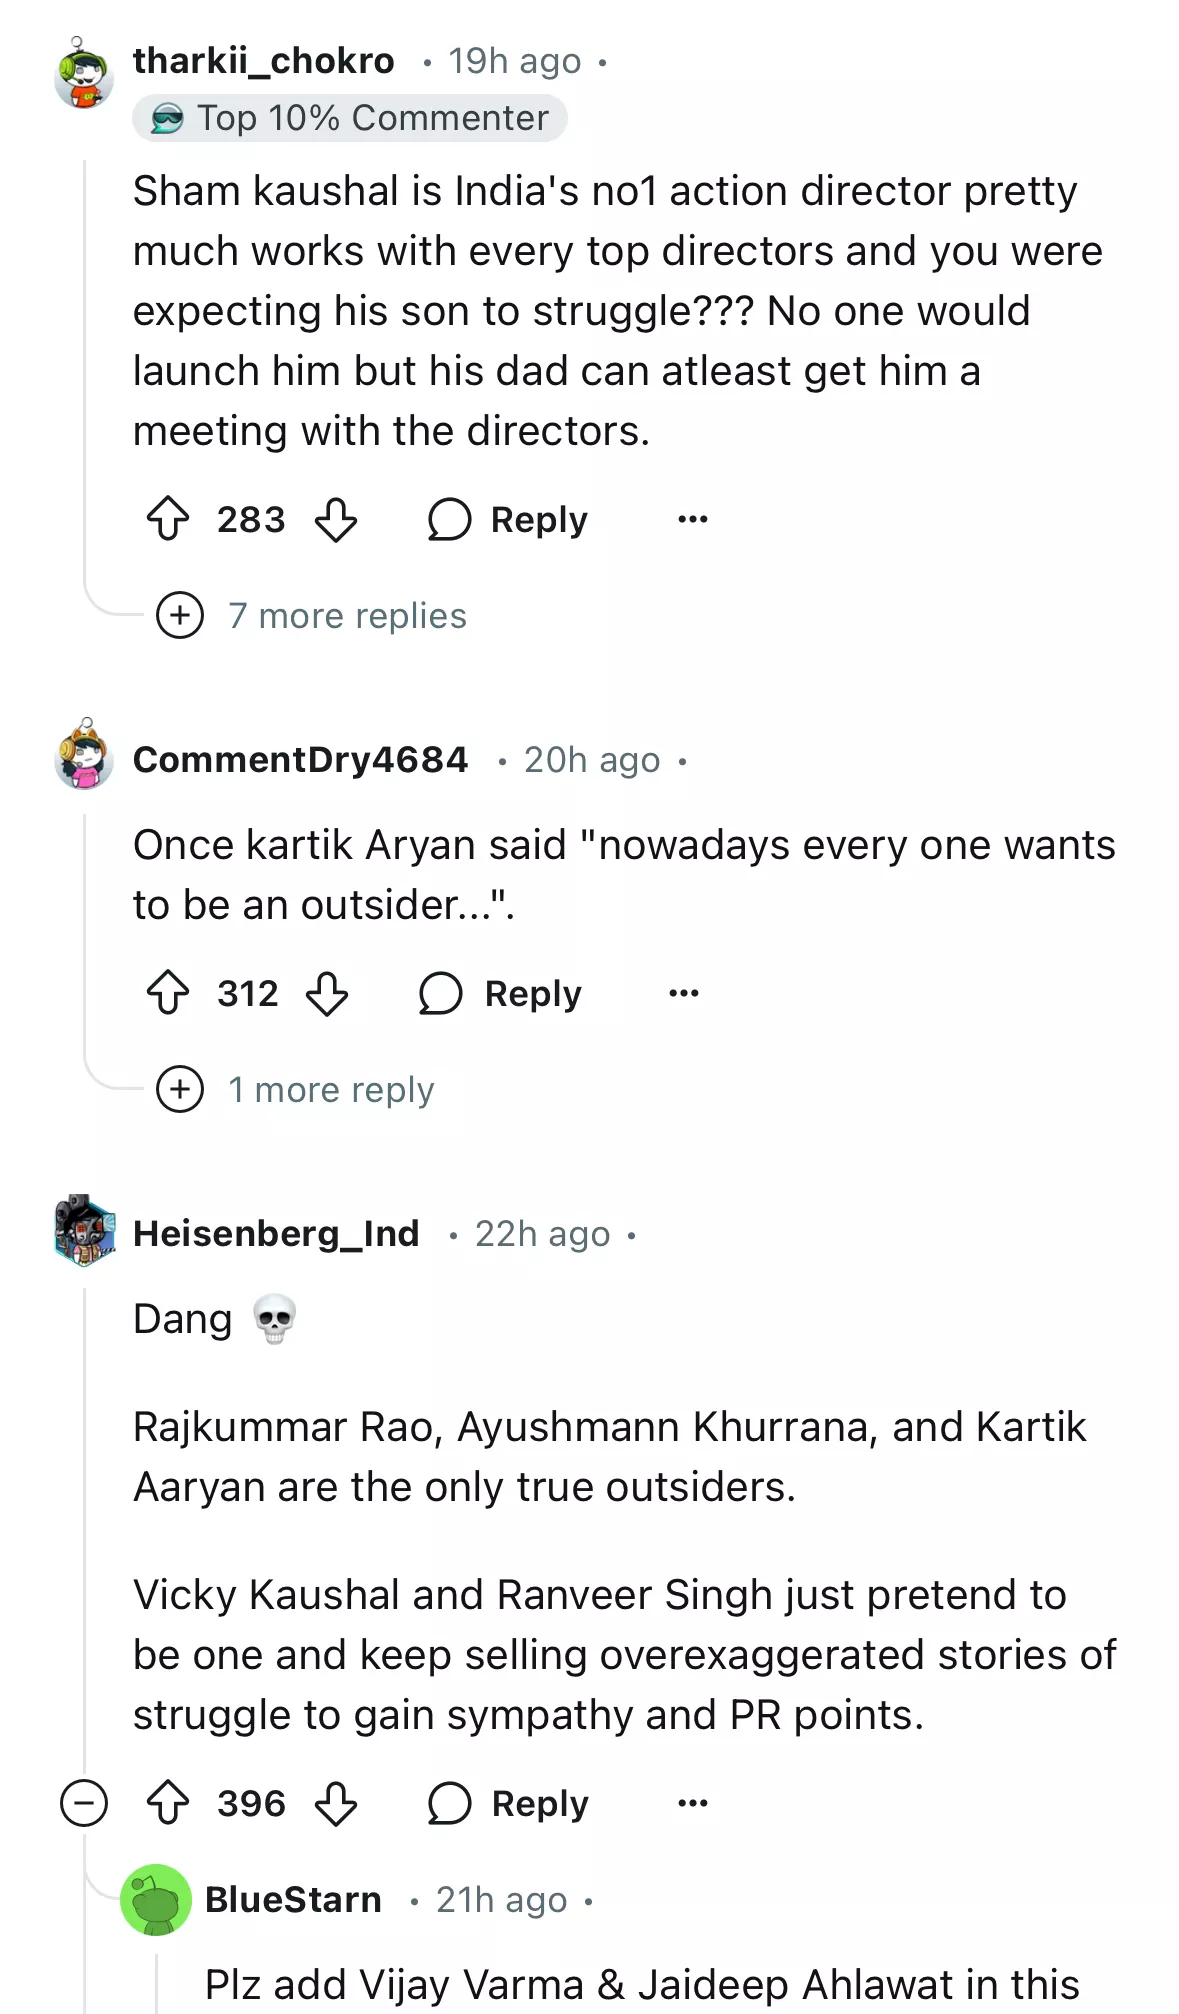This screenshot has width=1179, height=2014.
Task: Downvote CommentDry4684's comment
Action: point(327,993)
